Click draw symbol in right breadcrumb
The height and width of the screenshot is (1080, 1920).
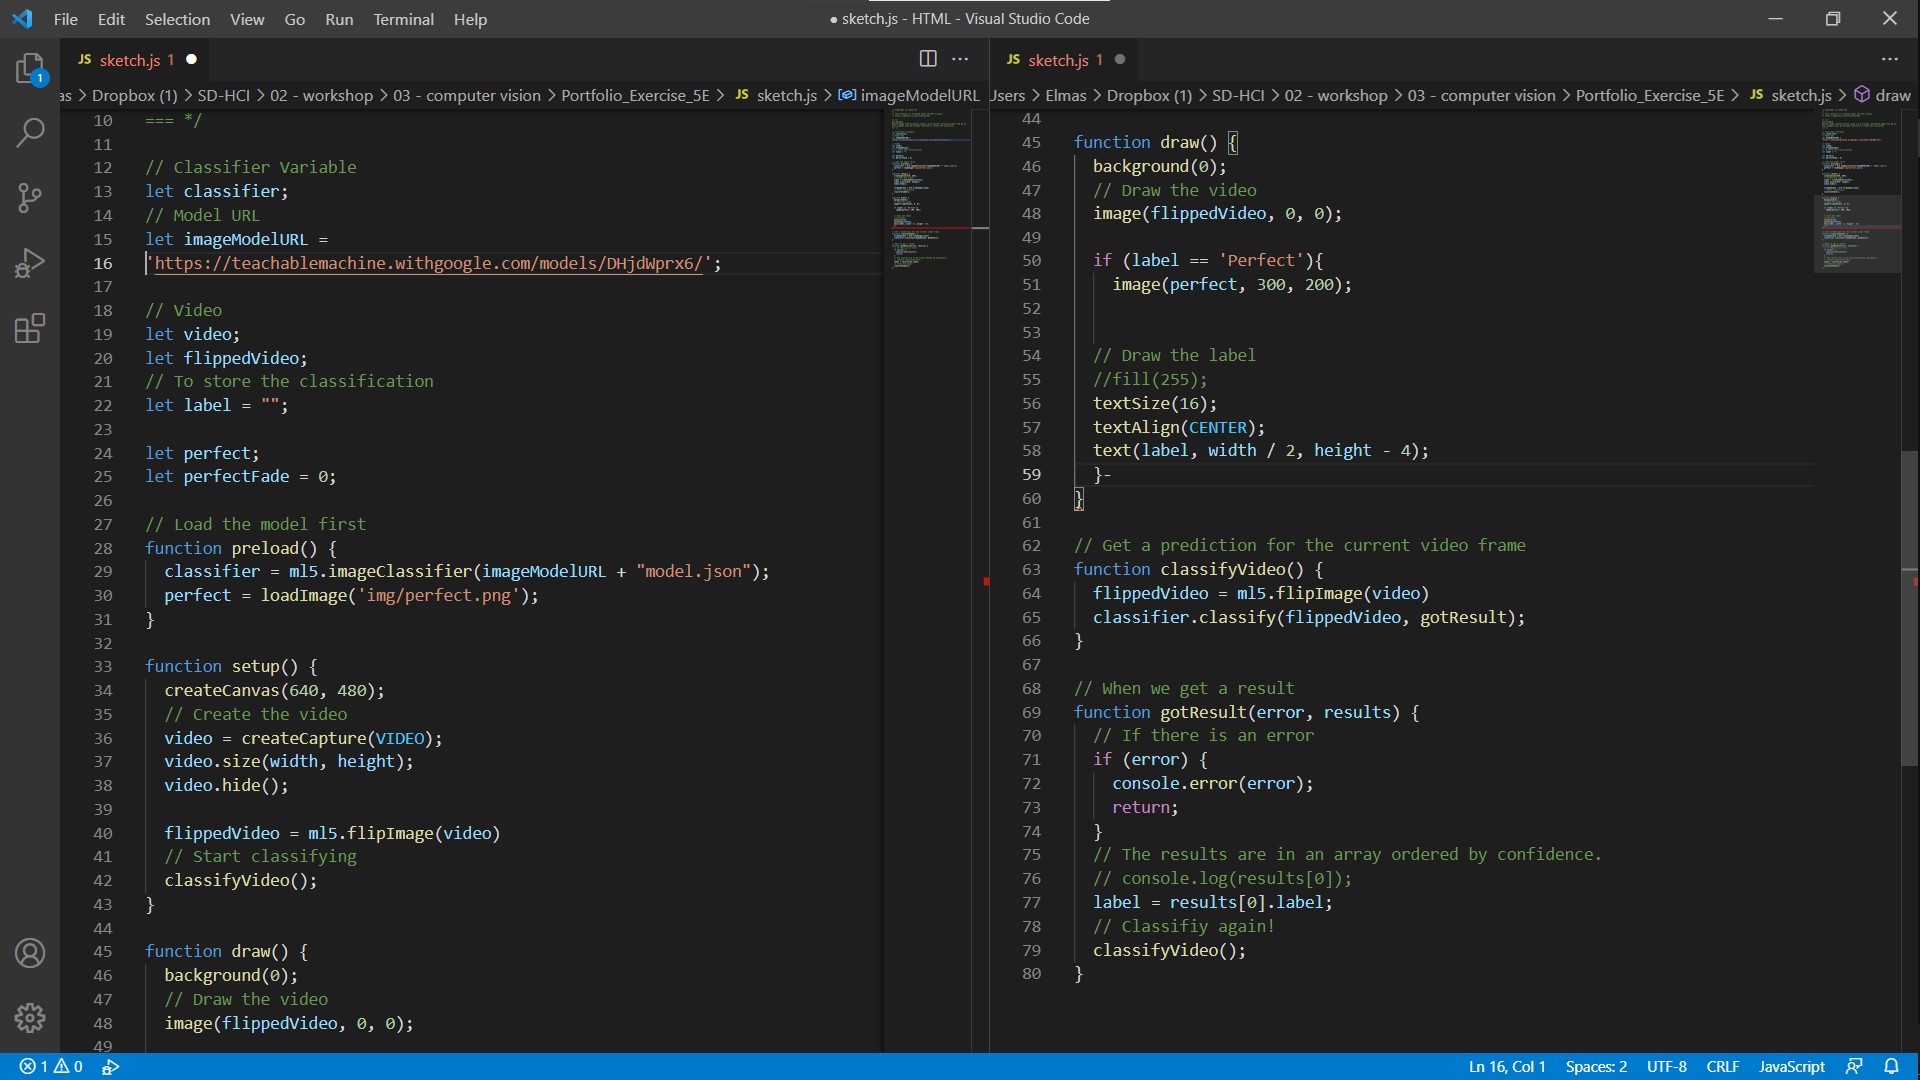click(1882, 96)
